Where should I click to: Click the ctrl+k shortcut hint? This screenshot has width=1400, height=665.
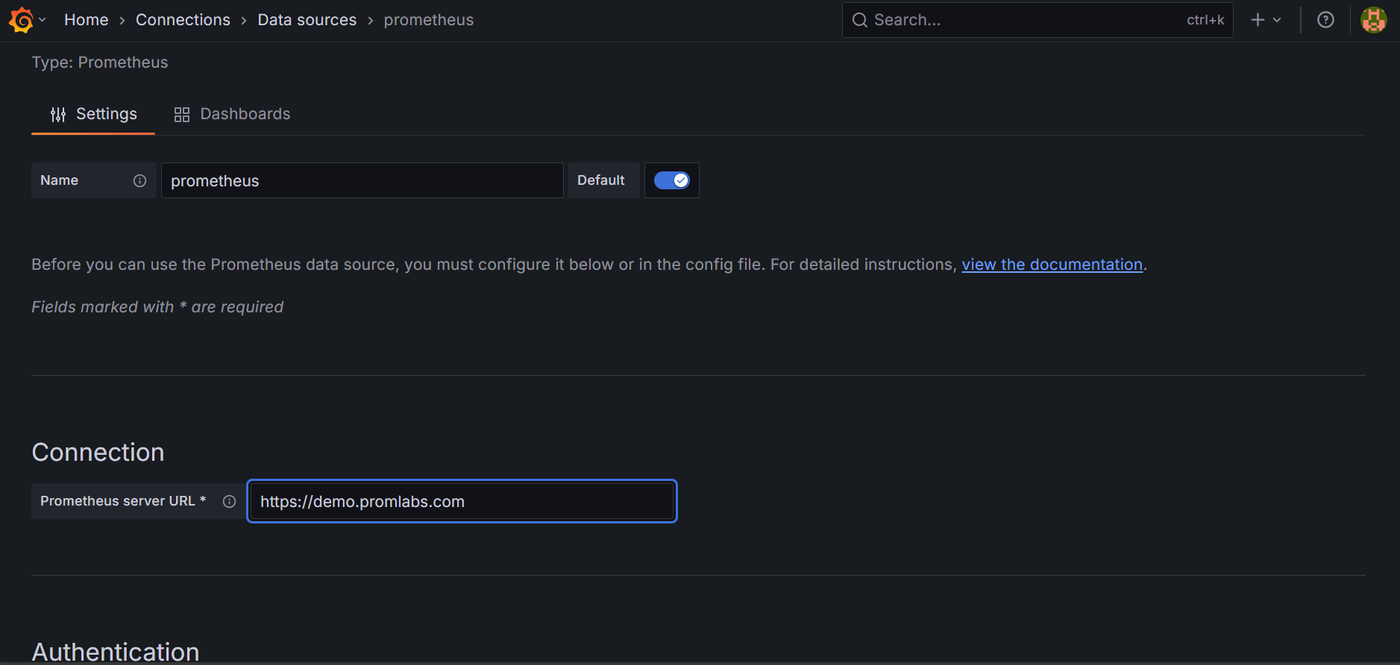(x=1206, y=20)
